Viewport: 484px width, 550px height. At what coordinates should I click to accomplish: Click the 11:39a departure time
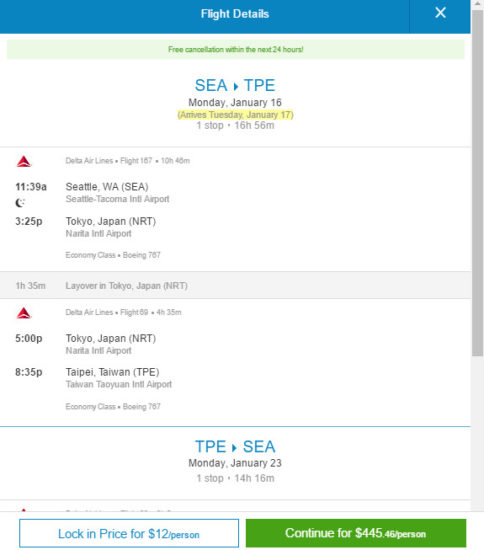pyautogui.click(x=31, y=187)
